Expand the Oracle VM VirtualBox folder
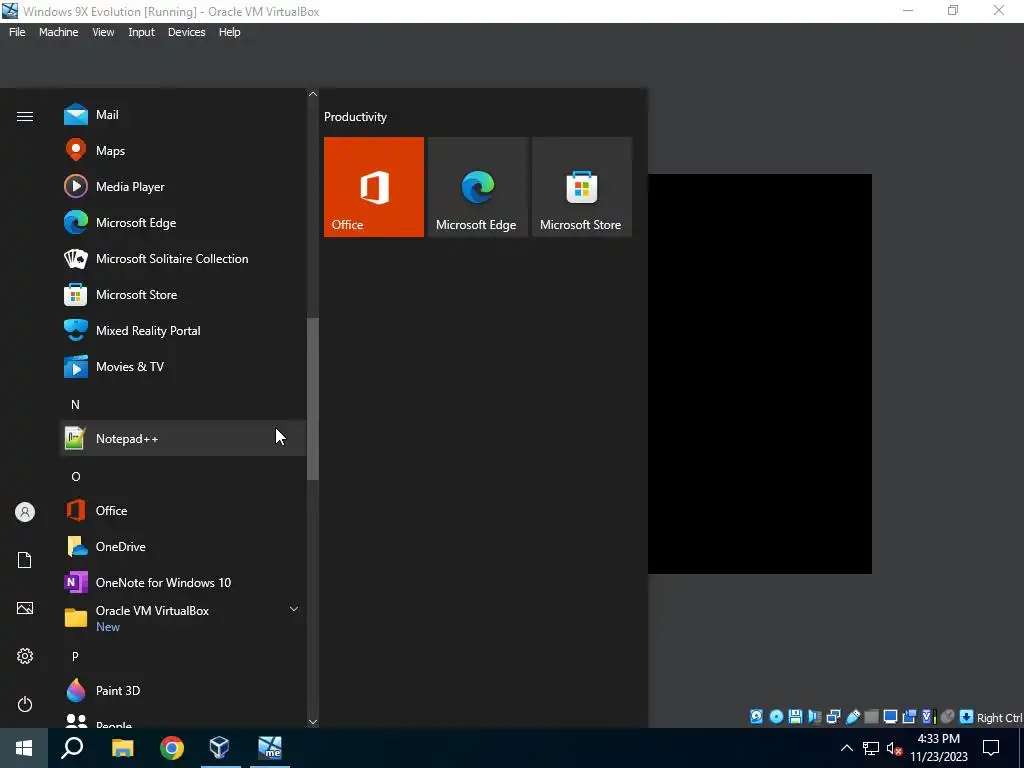The image size is (1024, 768). click(x=183, y=618)
